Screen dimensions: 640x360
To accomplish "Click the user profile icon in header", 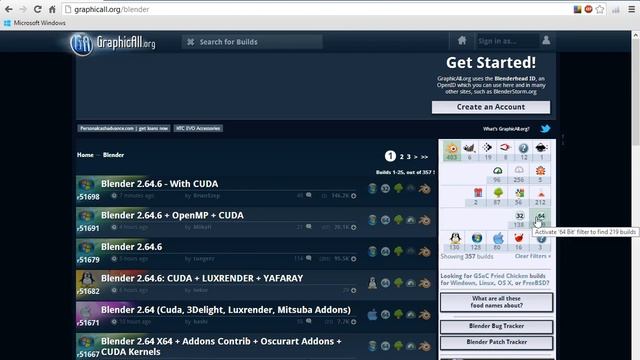I will tap(546, 40).
